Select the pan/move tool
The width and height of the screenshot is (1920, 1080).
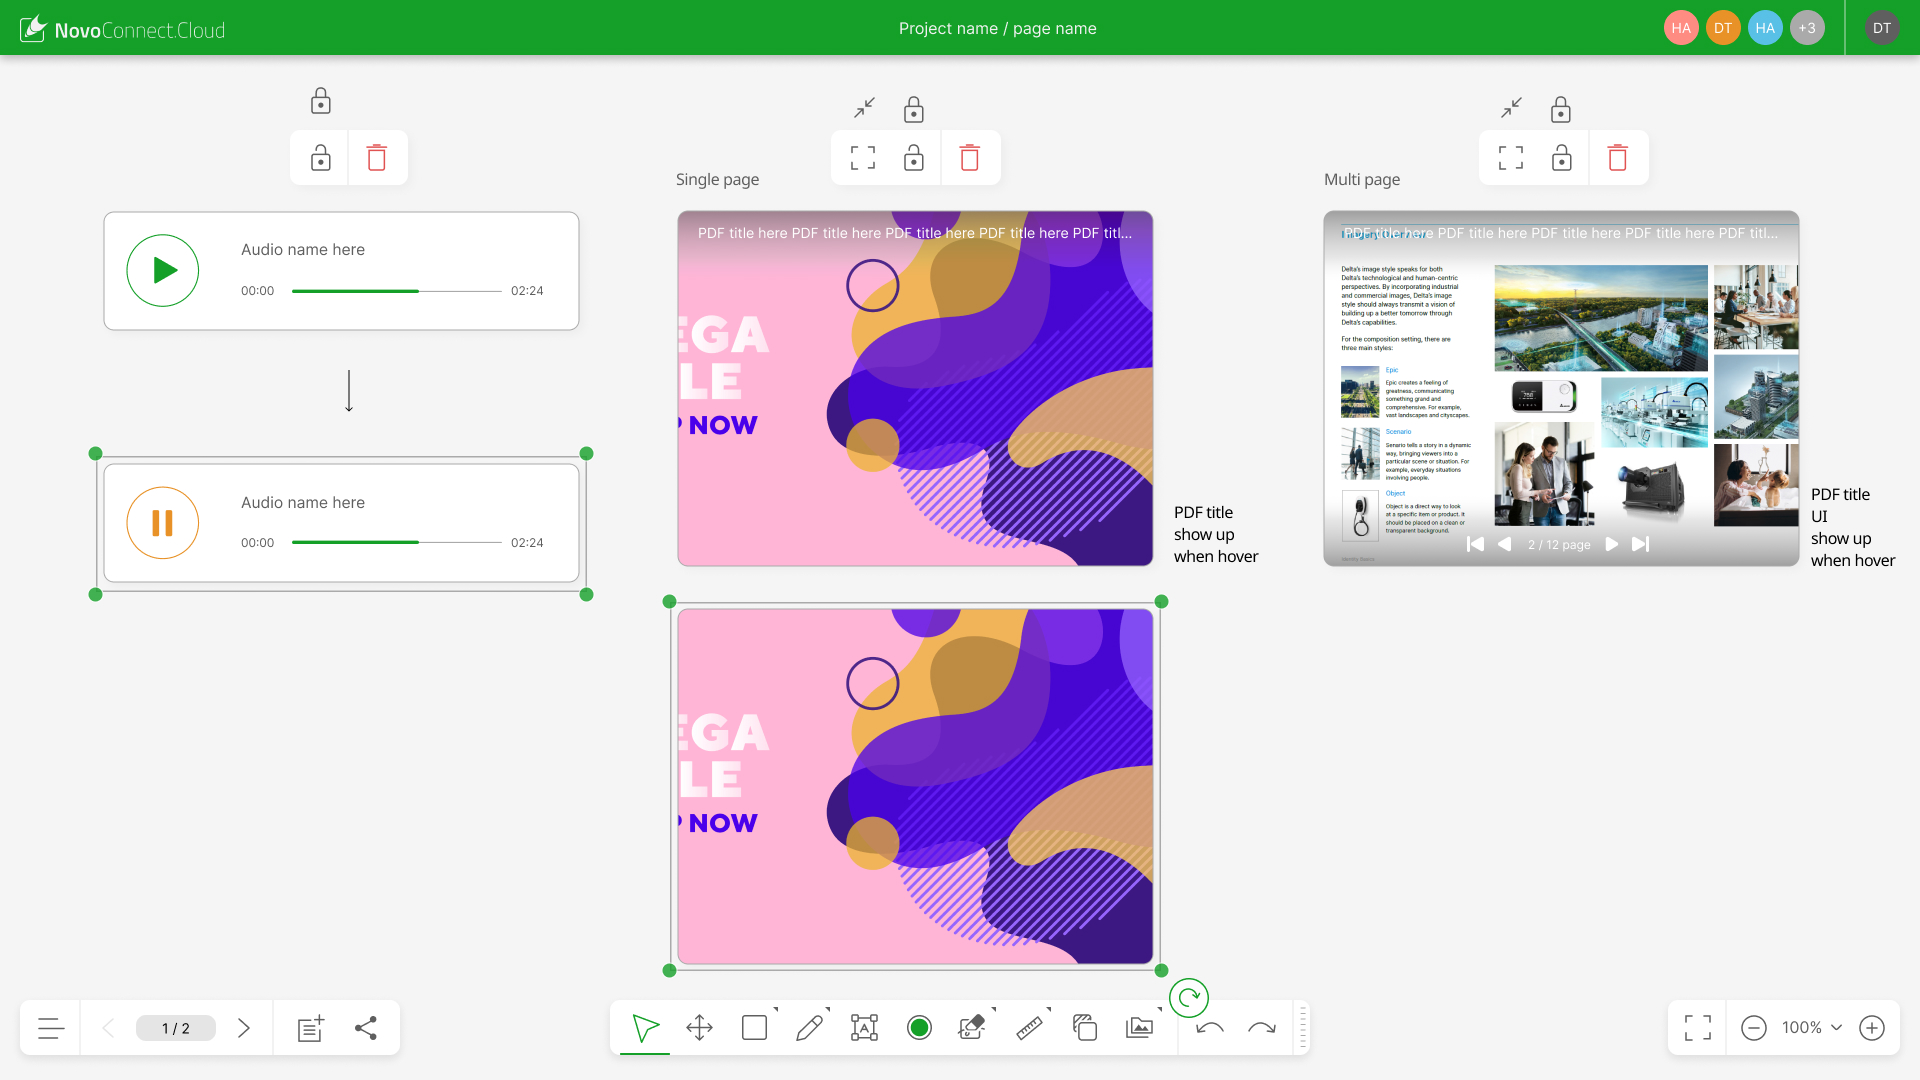click(x=700, y=1027)
